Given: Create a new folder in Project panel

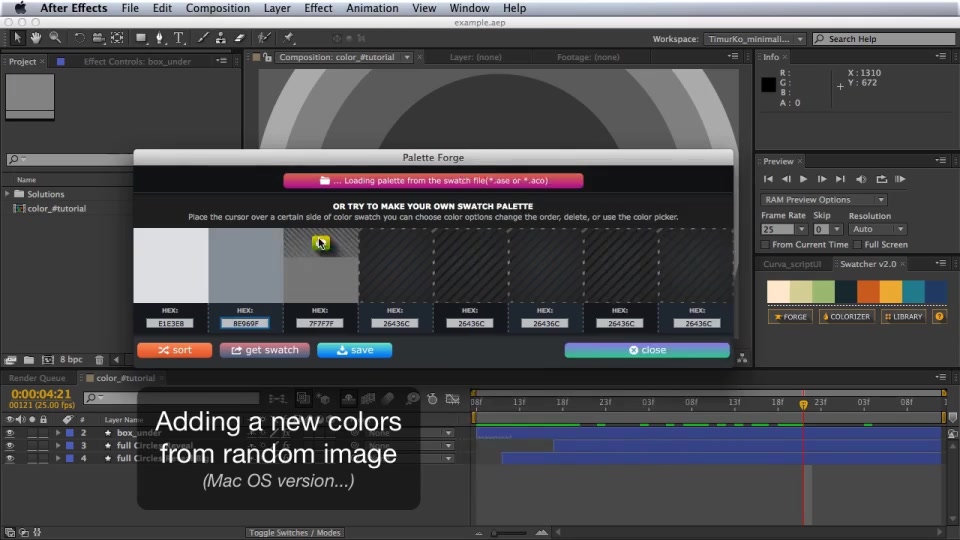Looking at the screenshot, I should [29, 360].
